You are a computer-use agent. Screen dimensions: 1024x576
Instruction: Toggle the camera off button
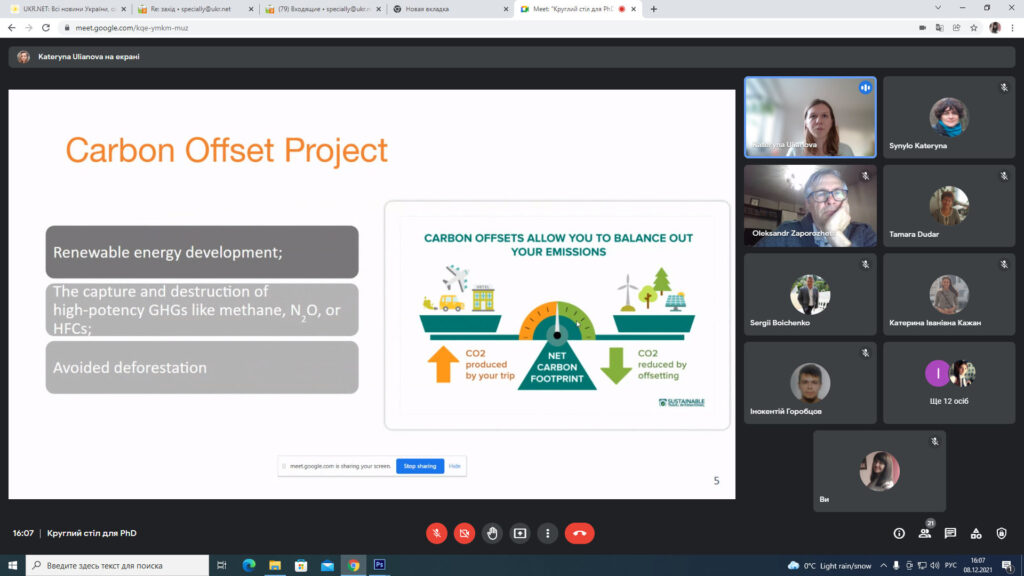click(464, 533)
